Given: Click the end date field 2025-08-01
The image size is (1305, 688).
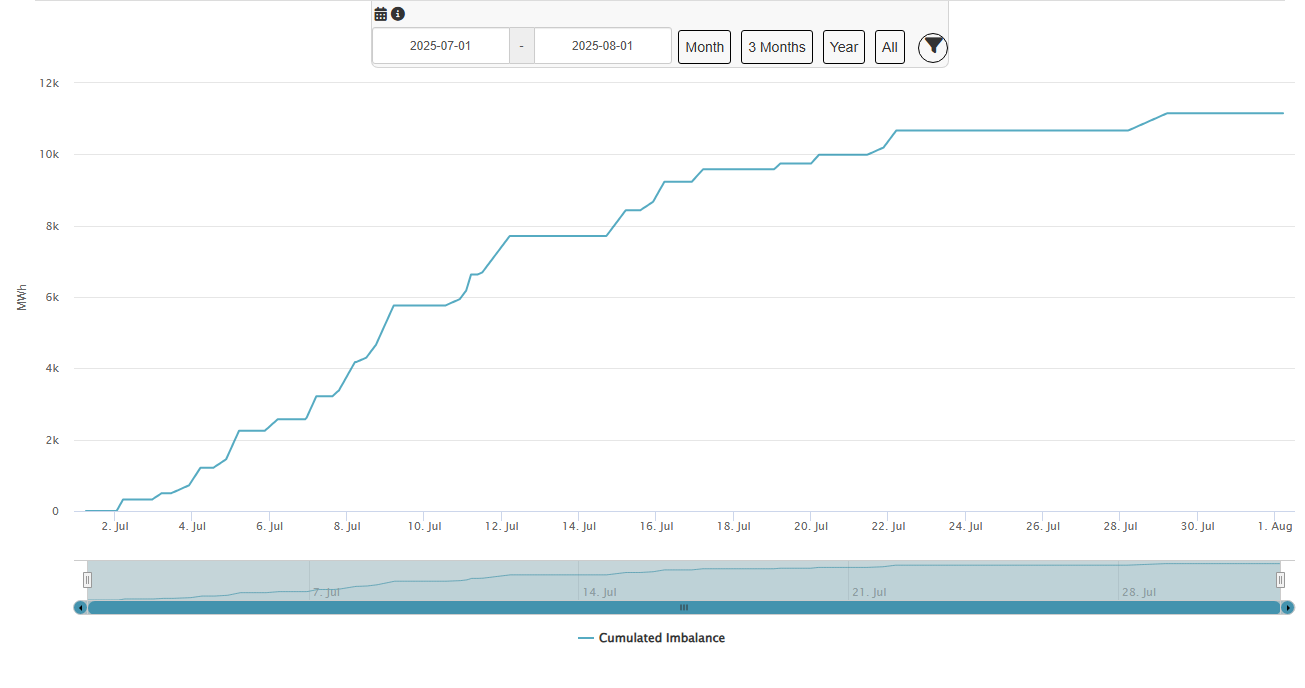Looking at the screenshot, I should (602, 46).
